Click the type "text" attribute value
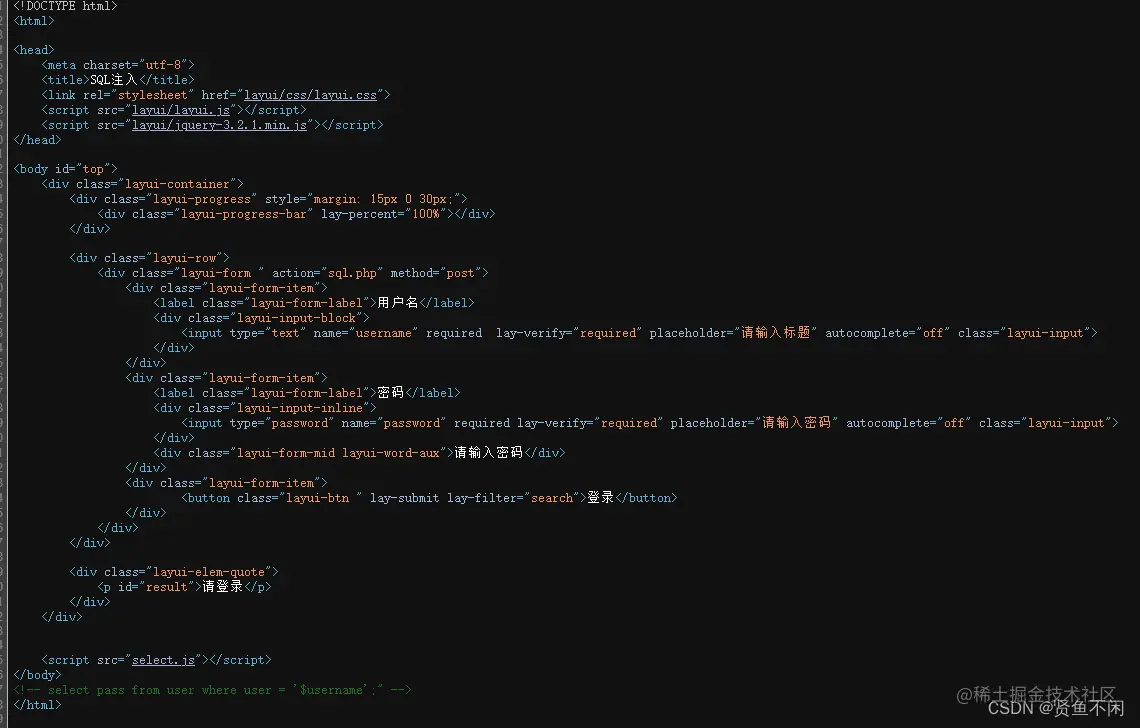 286,333
